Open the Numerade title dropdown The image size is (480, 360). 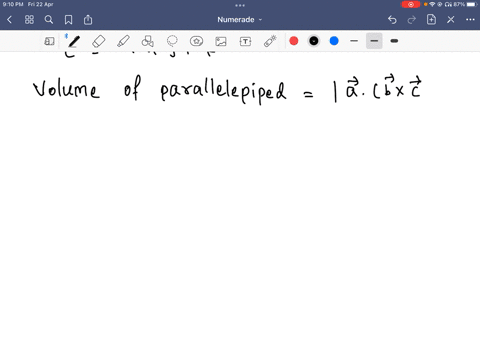tap(240, 20)
